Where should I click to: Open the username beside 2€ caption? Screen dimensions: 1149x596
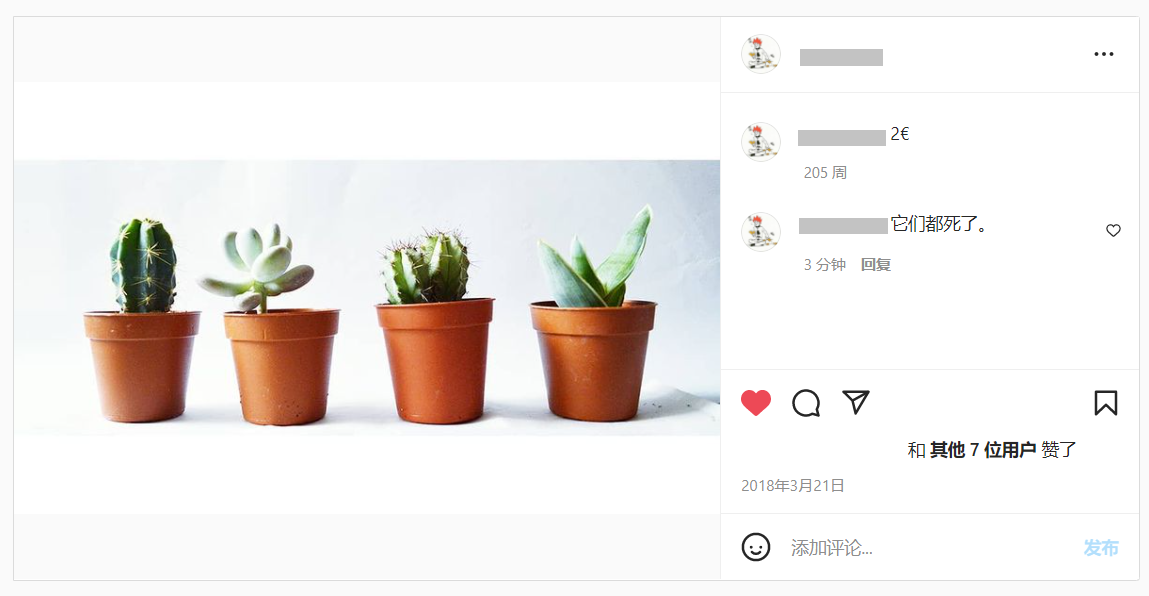click(x=842, y=137)
